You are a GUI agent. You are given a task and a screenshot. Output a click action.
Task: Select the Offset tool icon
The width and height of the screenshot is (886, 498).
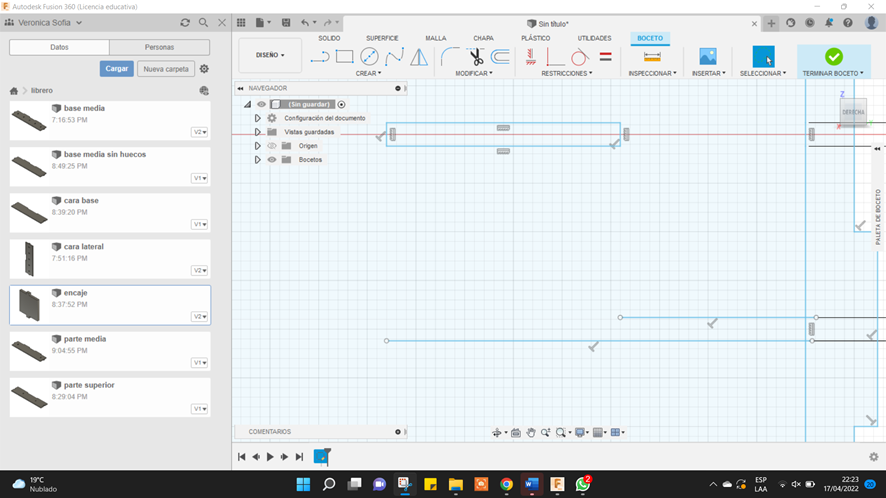pos(500,57)
